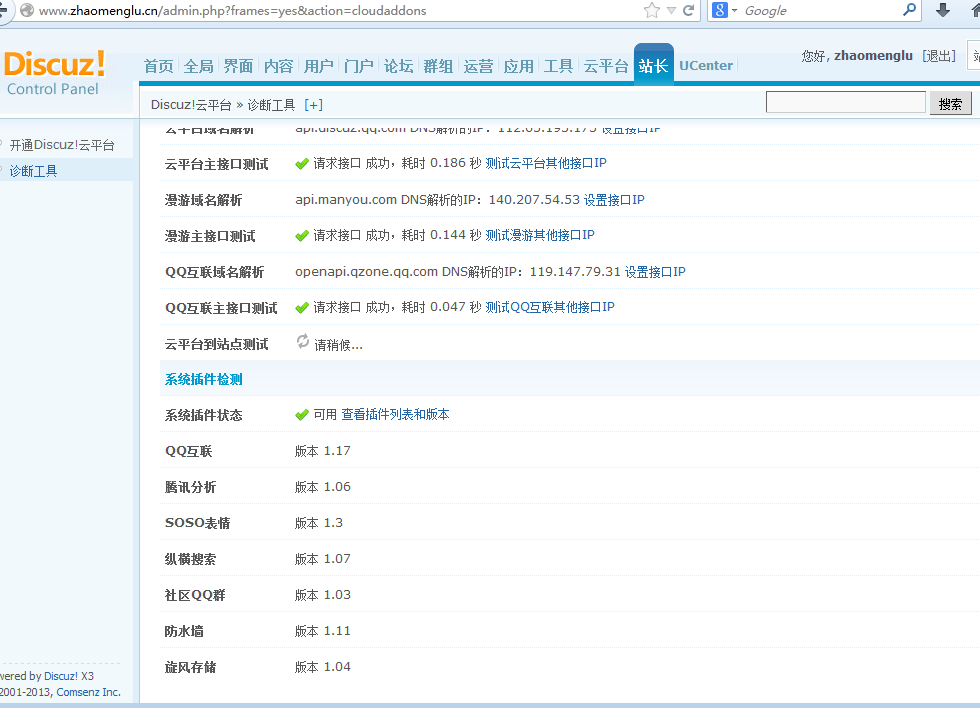980x708 pixels.
Task: Click the URL in the address bar
Action: [232, 11]
